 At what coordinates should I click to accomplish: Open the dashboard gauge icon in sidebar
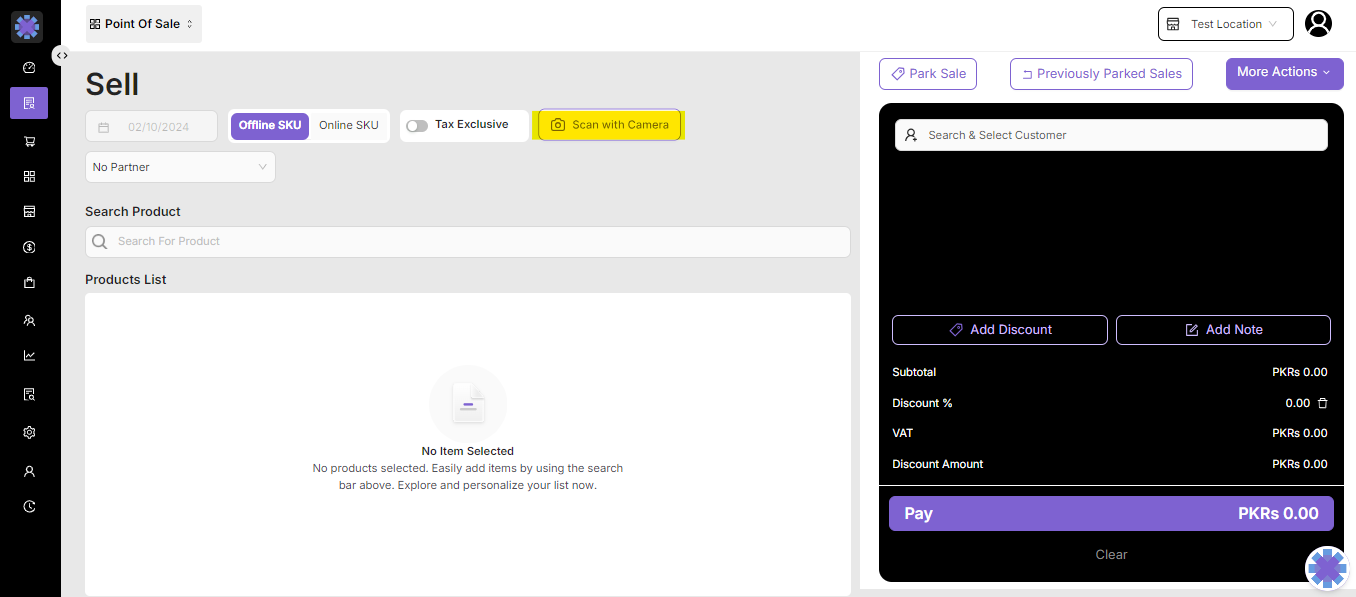29,68
